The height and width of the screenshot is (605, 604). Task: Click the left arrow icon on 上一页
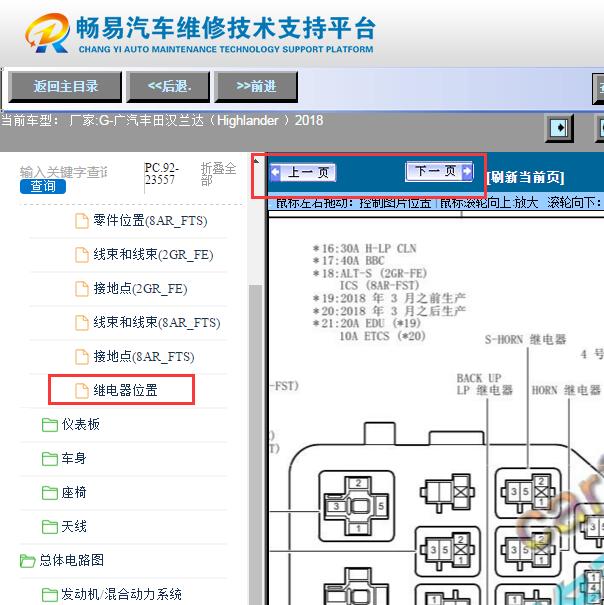276,172
